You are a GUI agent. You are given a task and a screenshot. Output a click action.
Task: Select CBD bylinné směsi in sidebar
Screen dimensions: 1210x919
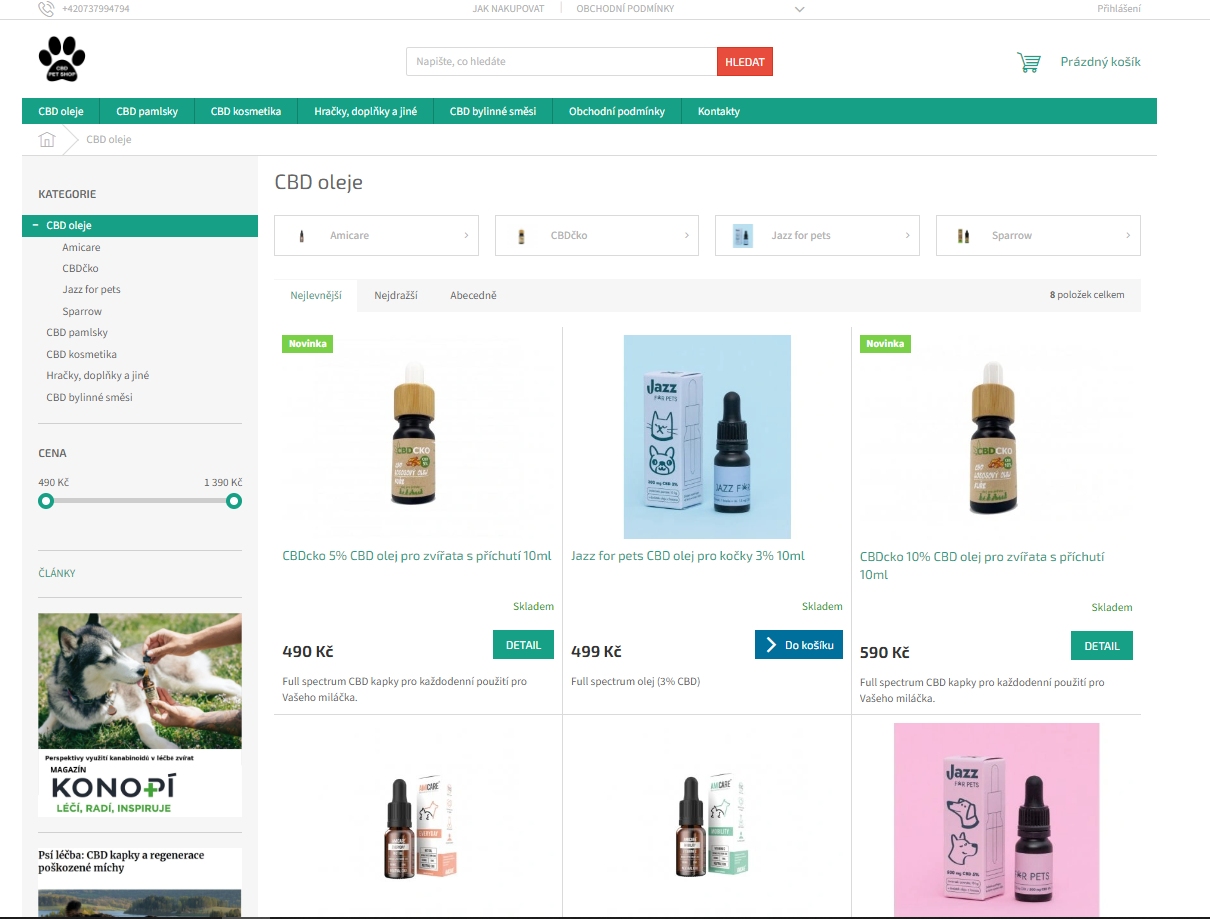tap(89, 397)
